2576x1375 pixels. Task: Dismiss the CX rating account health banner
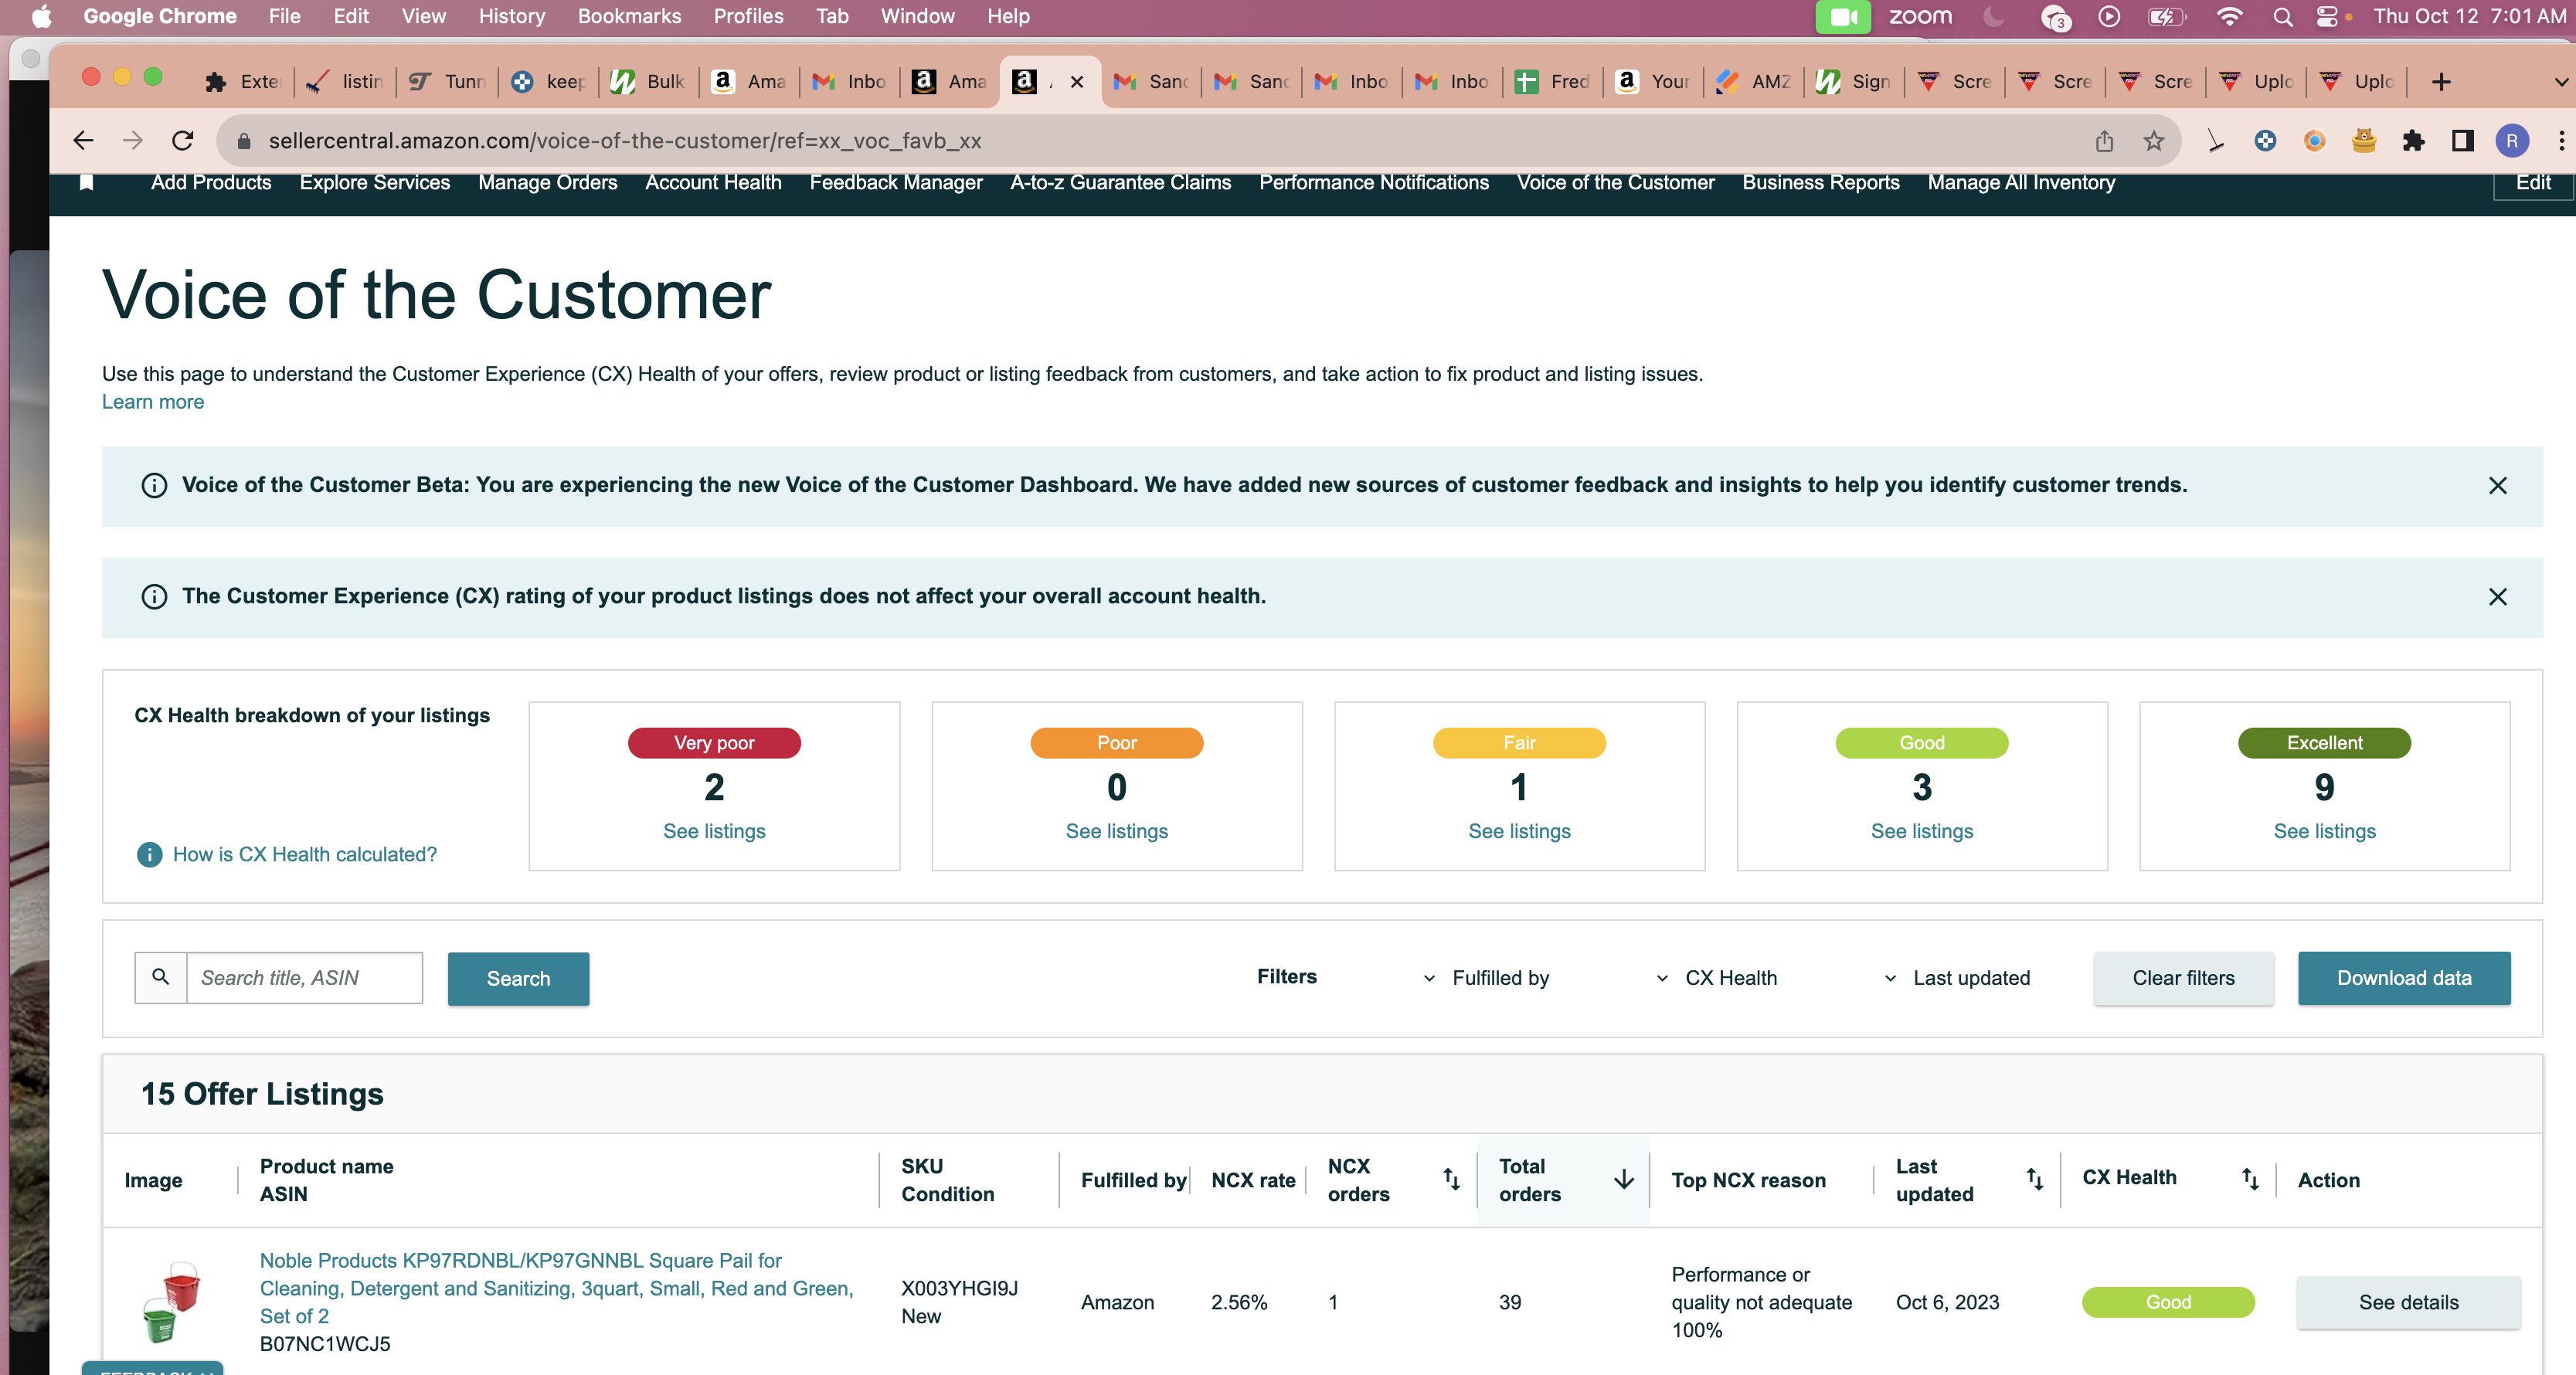pyautogui.click(x=2497, y=597)
